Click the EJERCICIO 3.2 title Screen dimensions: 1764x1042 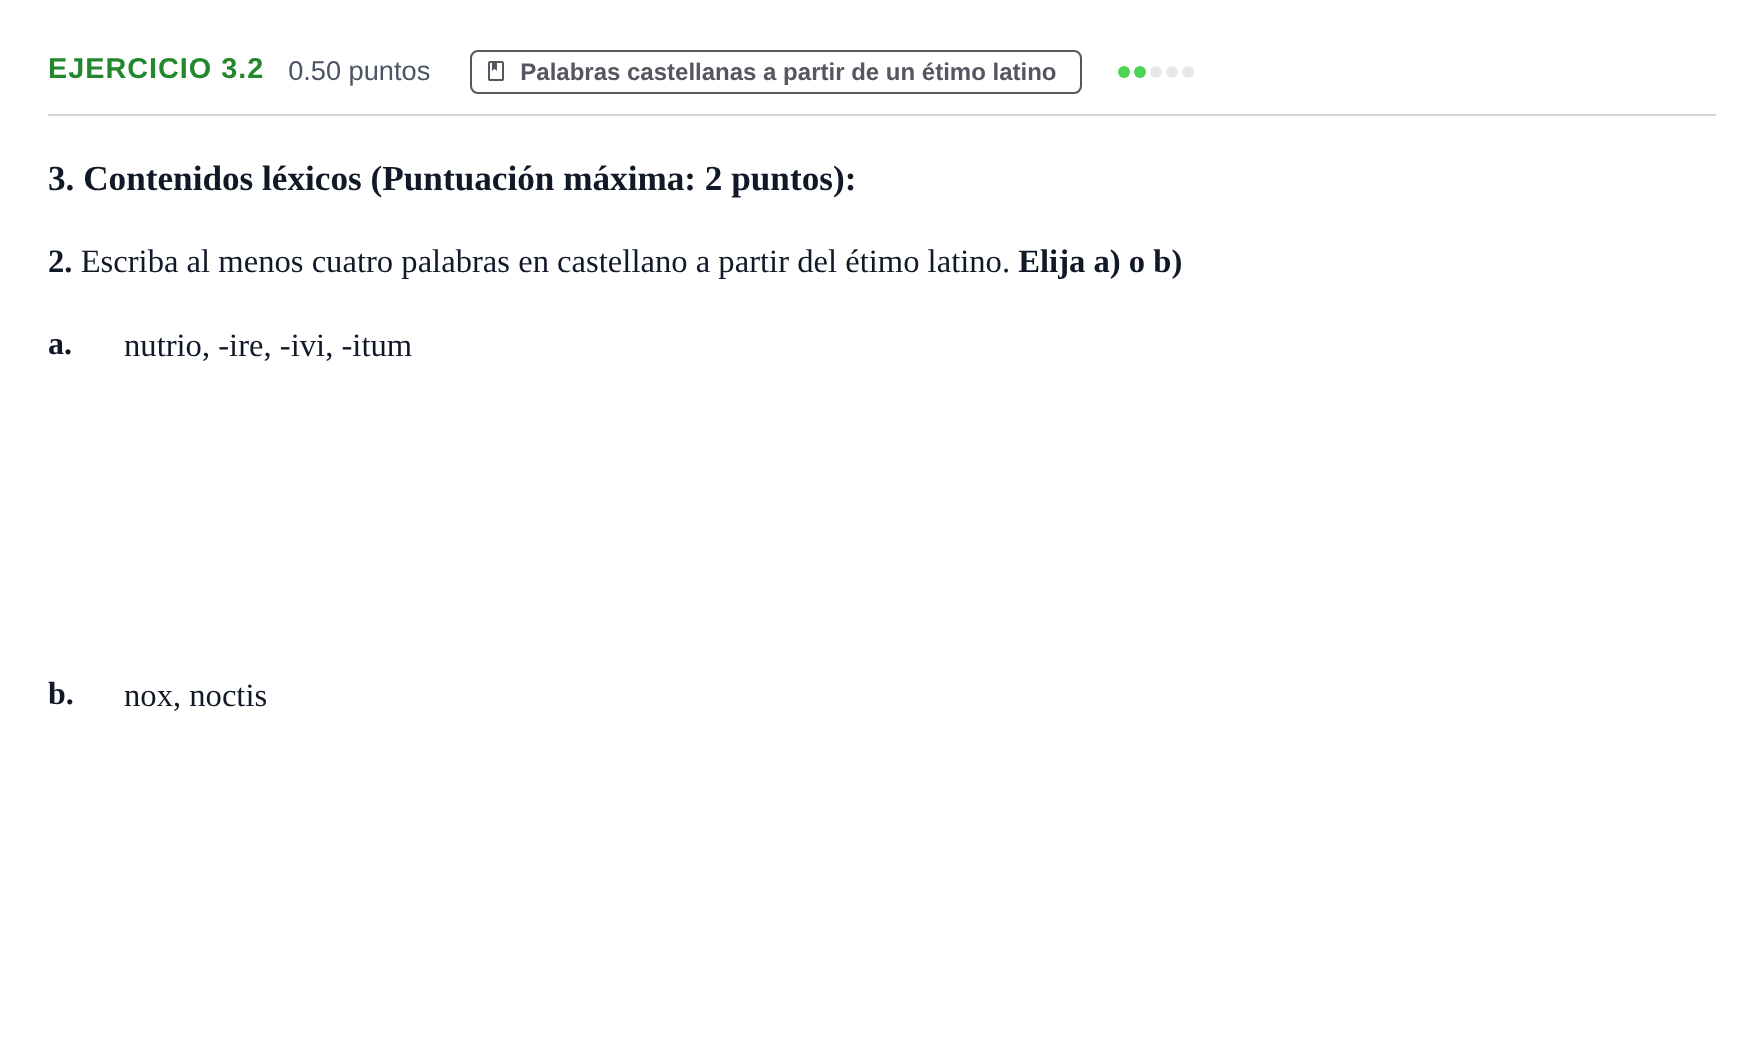click(x=156, y=69)
